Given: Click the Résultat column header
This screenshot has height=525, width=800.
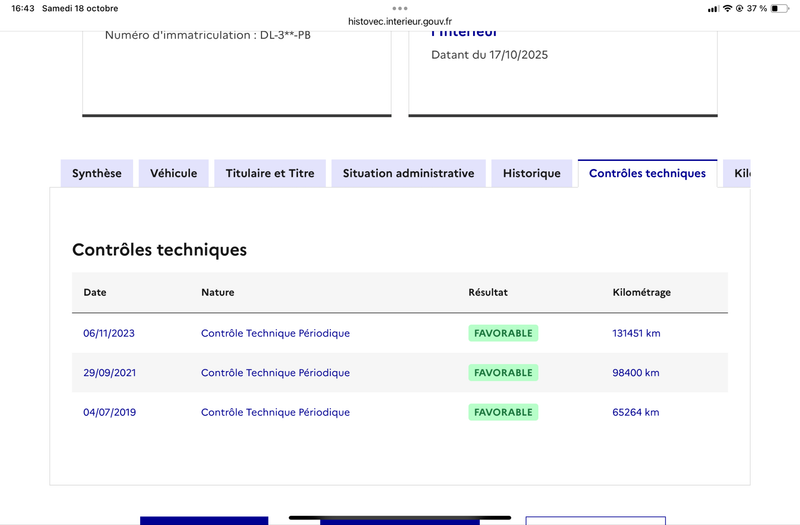Looking at the screenshot, I should (488, 292).
